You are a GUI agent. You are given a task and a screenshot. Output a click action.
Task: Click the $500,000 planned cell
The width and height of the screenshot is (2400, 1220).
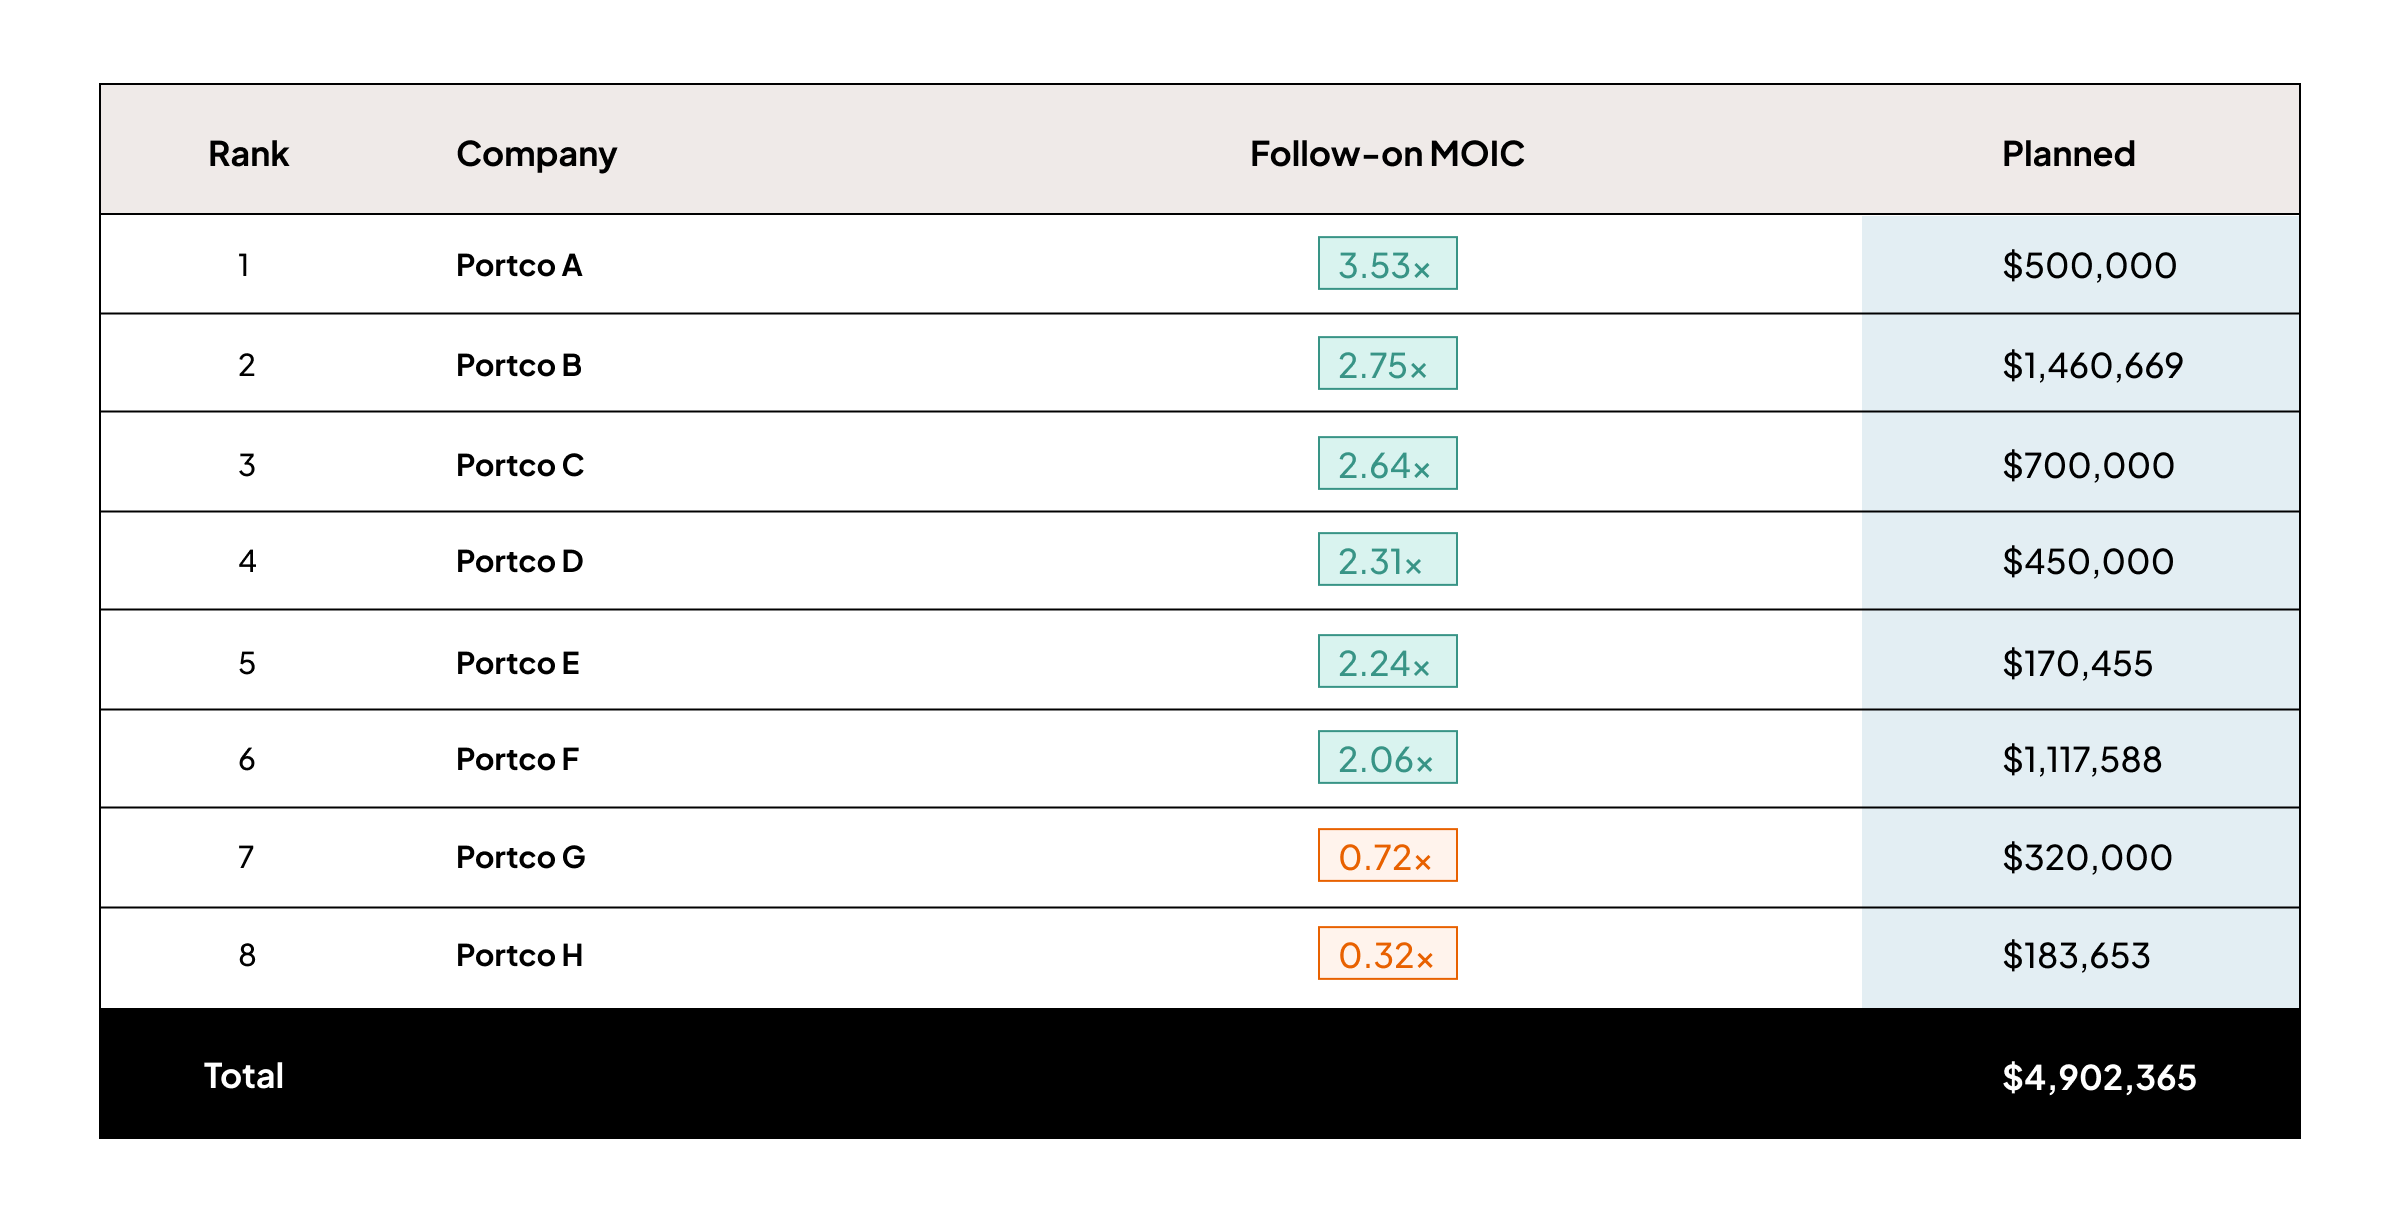click(x=2089, y=265)
